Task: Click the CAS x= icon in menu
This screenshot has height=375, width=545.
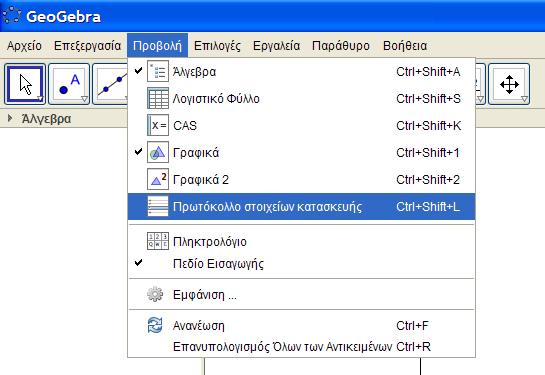Action: point(158,125)
